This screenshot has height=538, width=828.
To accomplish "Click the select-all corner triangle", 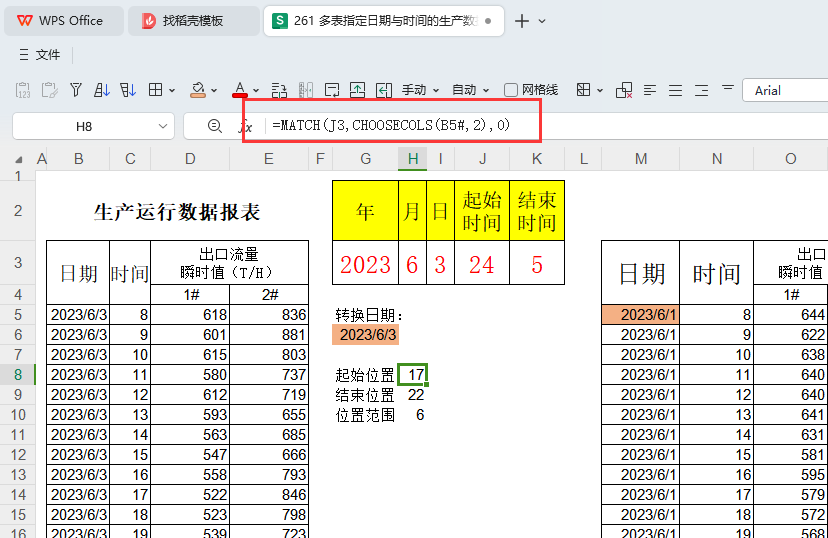I will point(19,159).
